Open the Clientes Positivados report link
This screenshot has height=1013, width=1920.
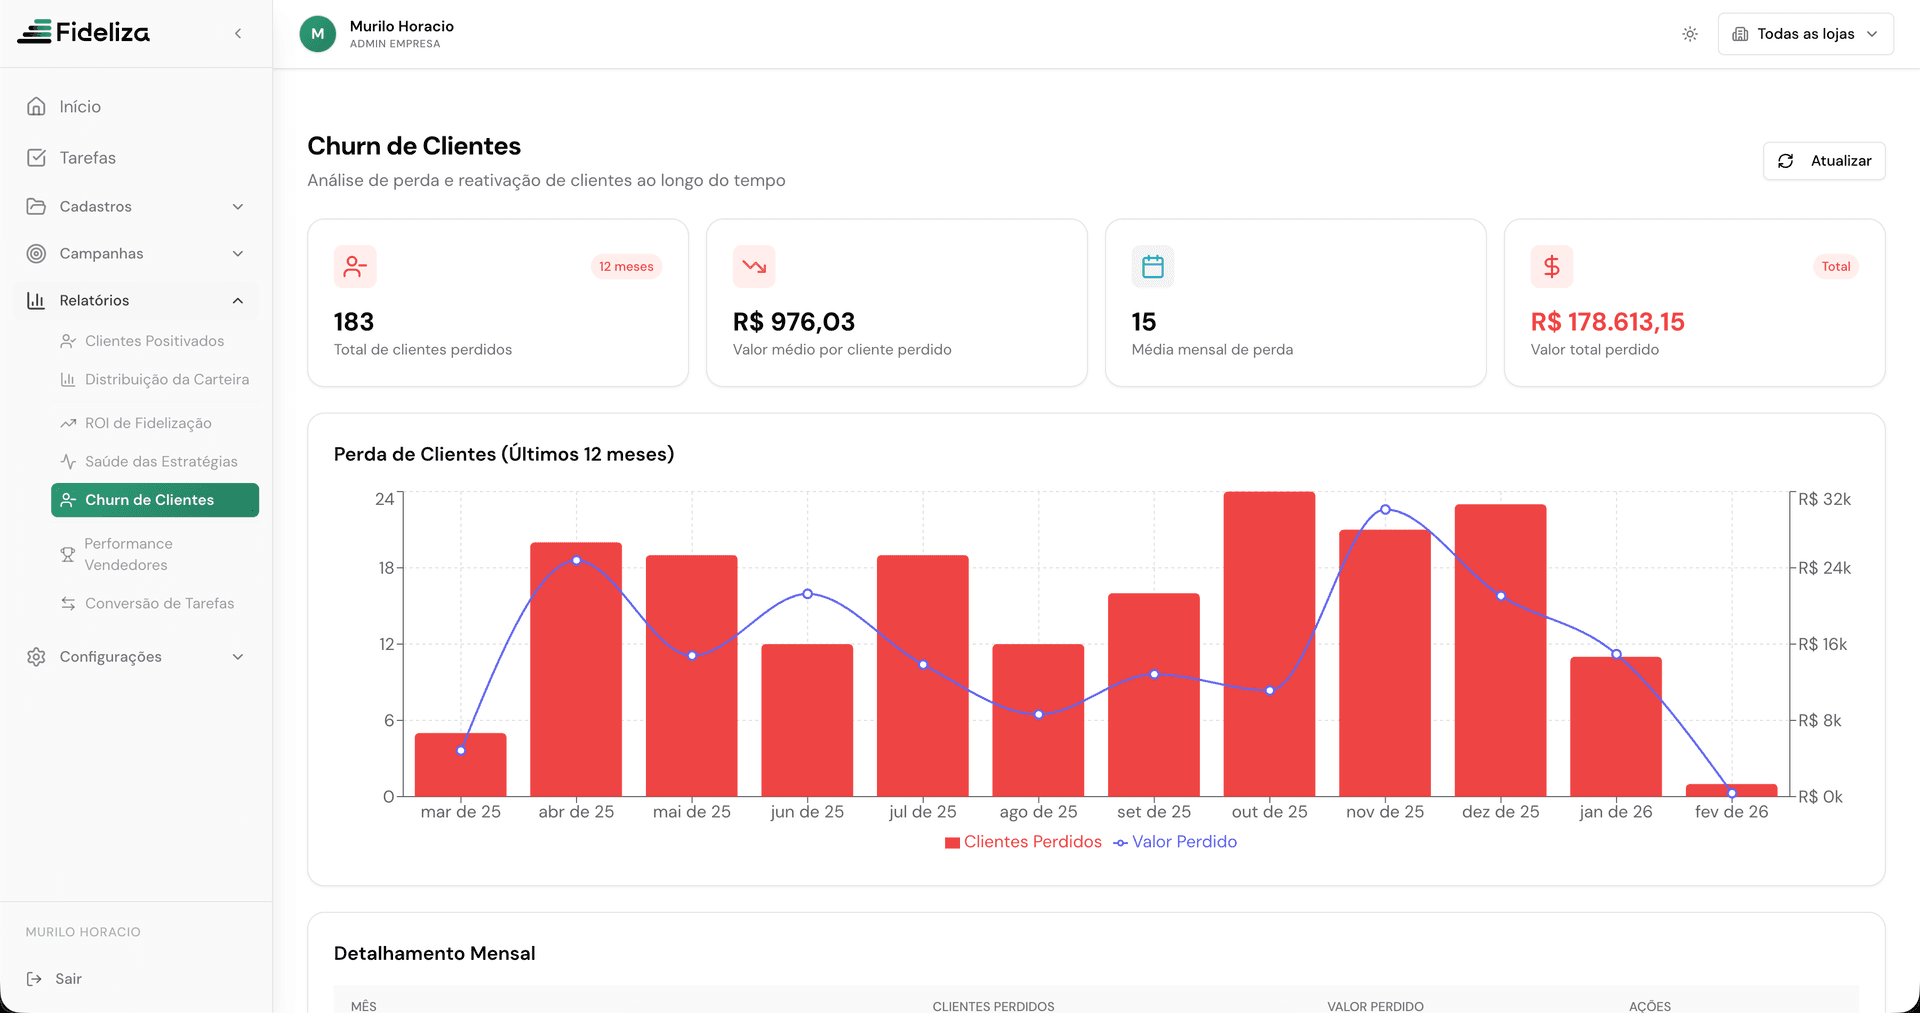[154, 341]
